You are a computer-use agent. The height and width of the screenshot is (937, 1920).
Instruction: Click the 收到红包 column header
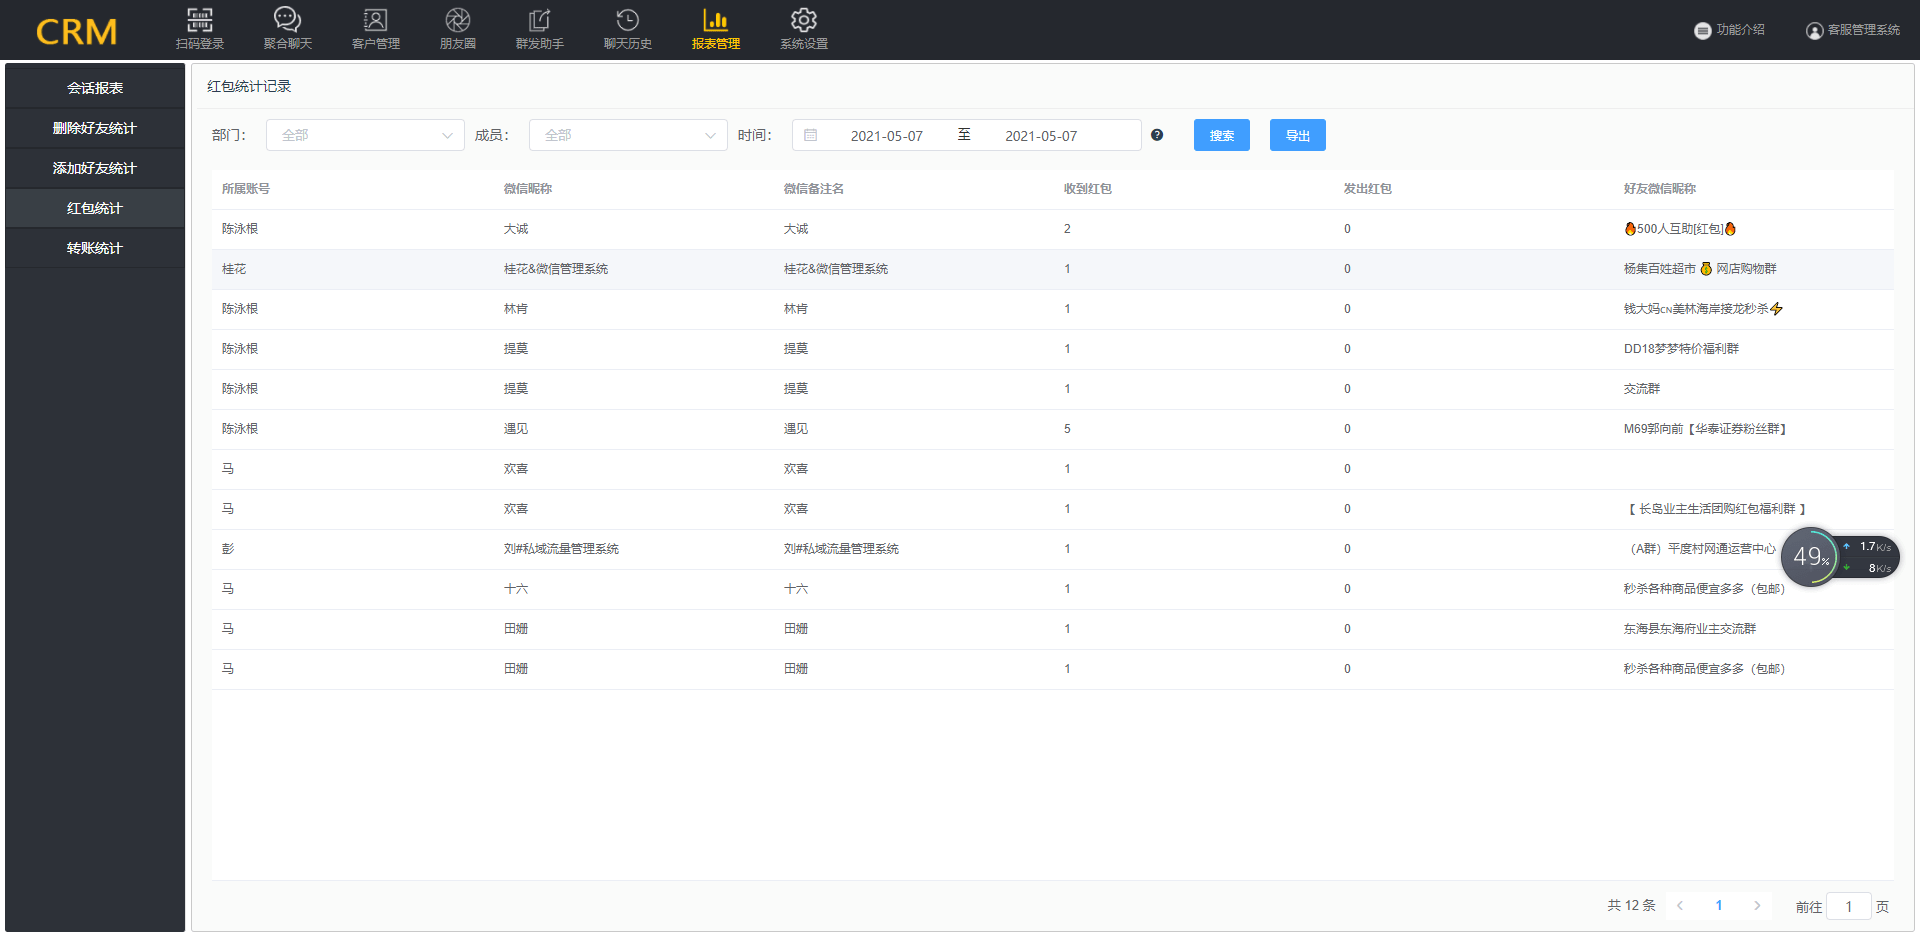click(1088, 189)
